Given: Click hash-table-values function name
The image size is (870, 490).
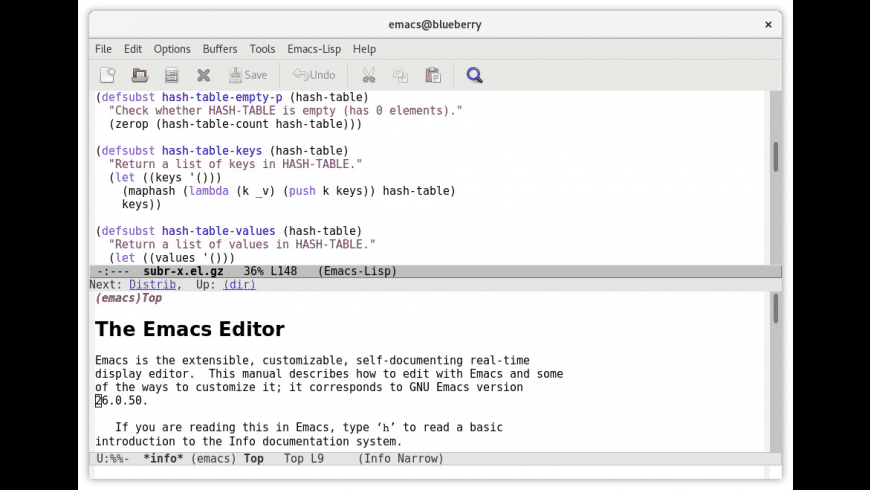Looking at the screenshot, I should [x=219, y=231].
